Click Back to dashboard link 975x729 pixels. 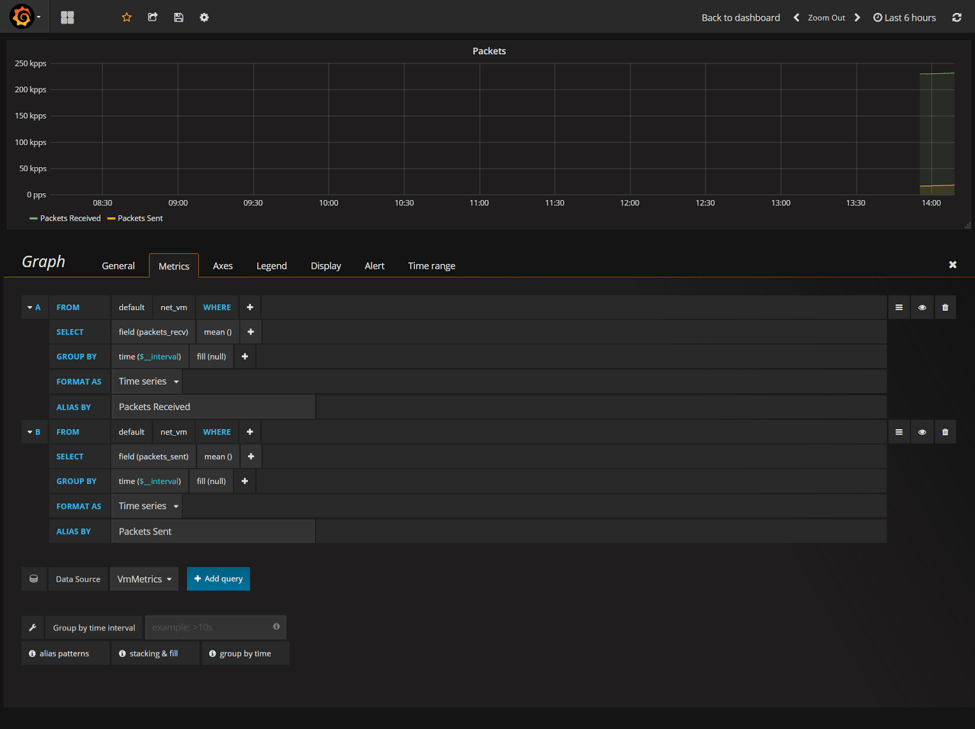pyautogui.click(x=740, y=17)
